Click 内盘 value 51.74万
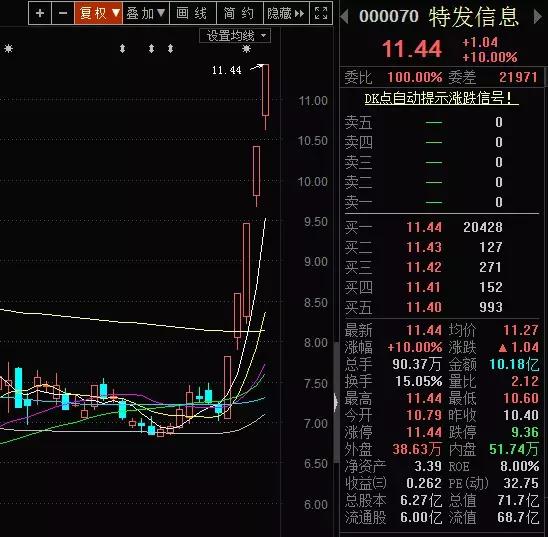Screen dimensions: 548x537 coord(514,449)
